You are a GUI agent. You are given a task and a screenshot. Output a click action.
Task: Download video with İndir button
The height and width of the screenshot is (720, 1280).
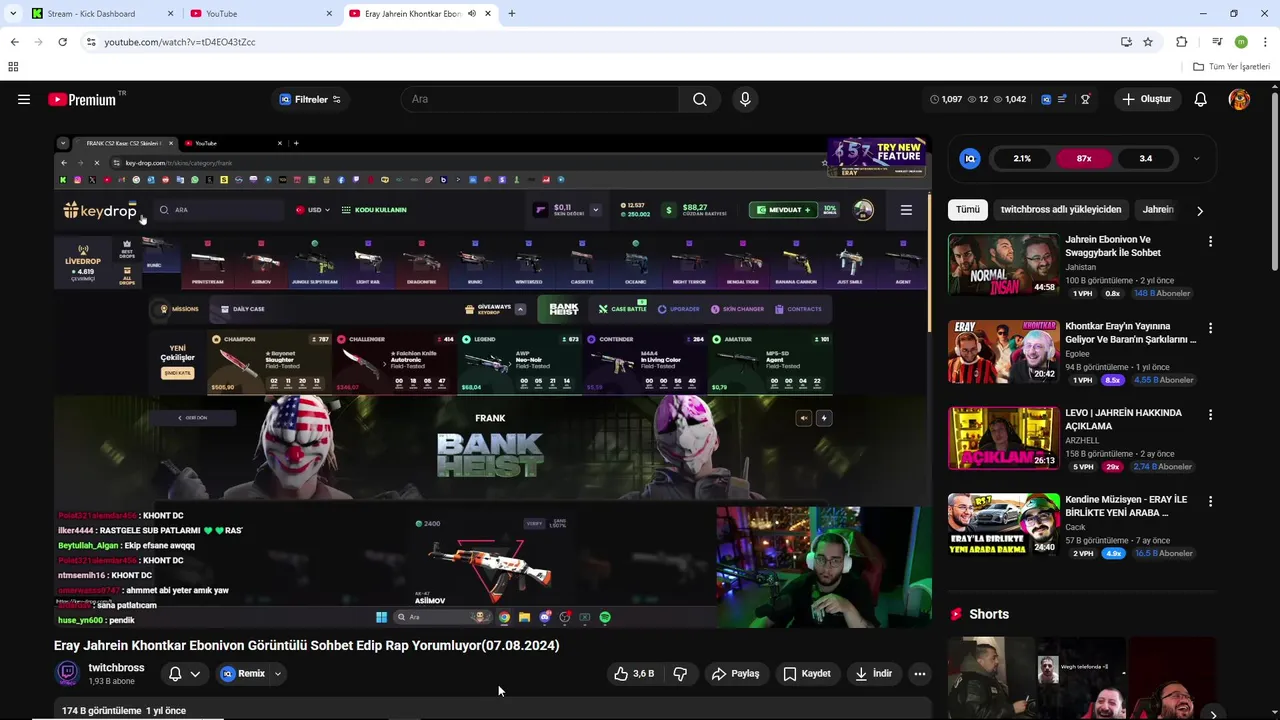click(873, 674)
